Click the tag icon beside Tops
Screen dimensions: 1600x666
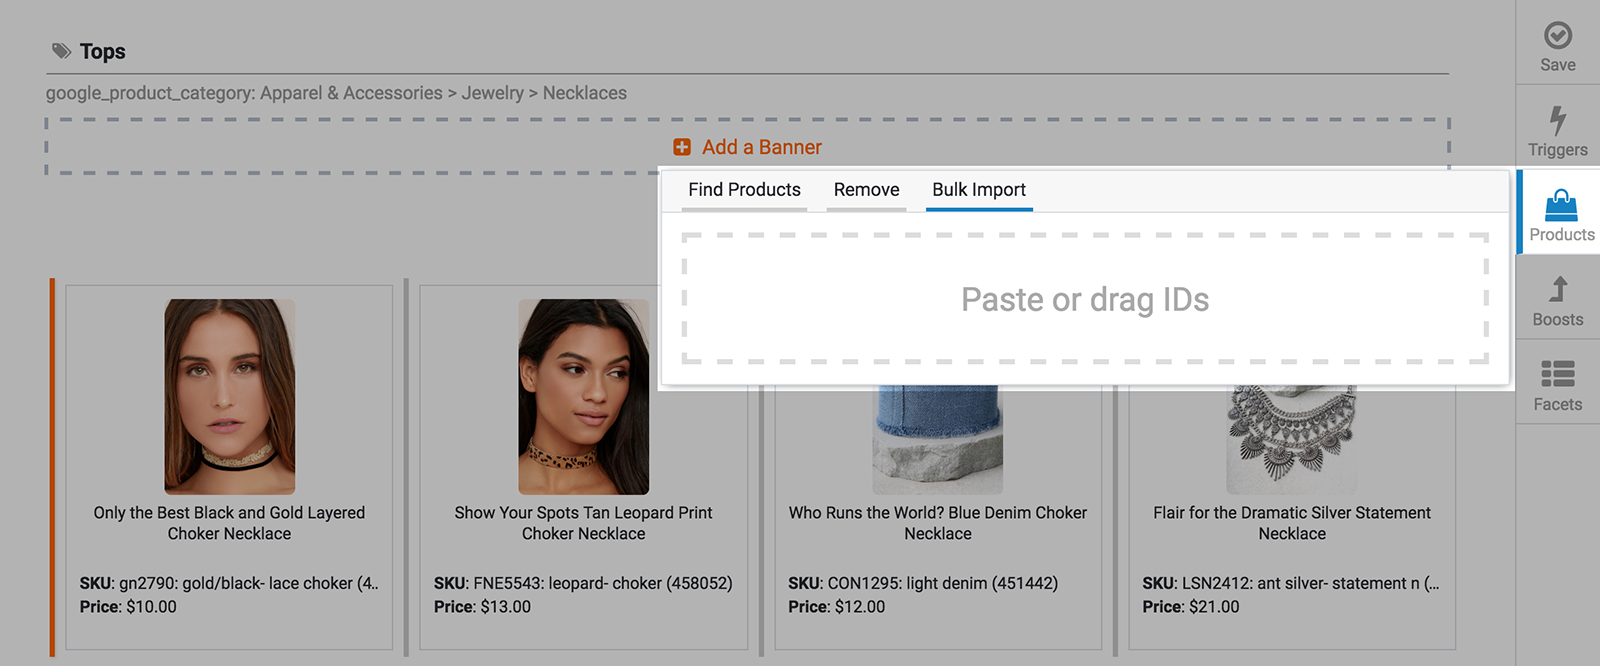click(x=61, y=51)
